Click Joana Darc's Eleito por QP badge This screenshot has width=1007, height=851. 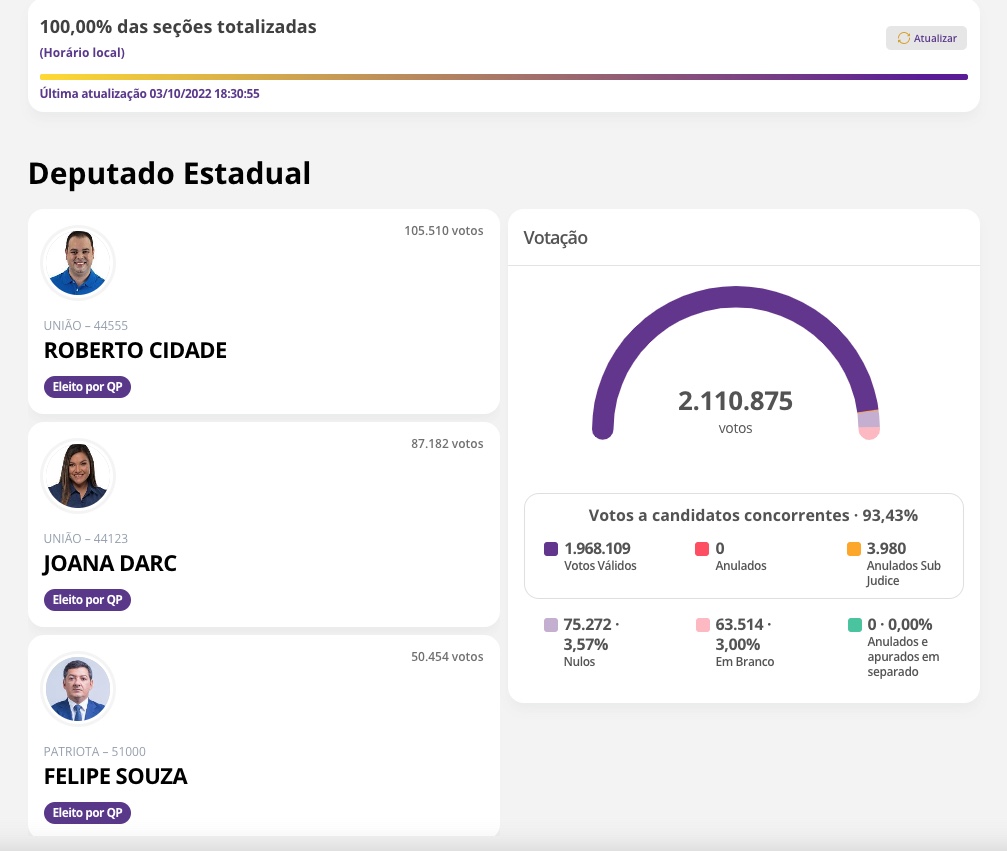pyautogui.click(x=87, y=600)
